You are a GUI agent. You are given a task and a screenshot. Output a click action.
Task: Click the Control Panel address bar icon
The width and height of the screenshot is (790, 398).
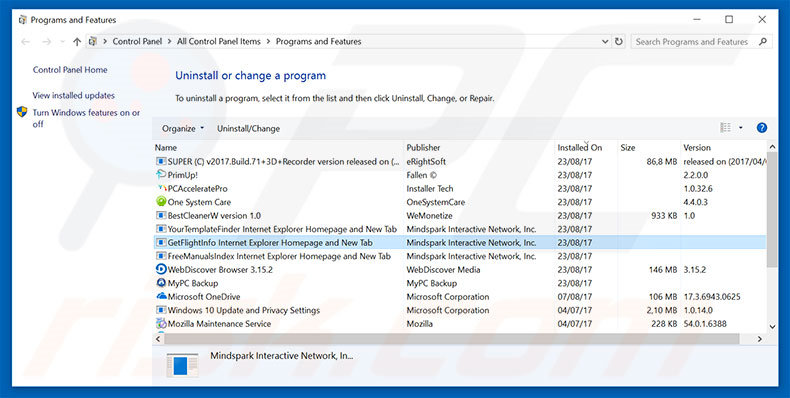click(x=92, y=42)
